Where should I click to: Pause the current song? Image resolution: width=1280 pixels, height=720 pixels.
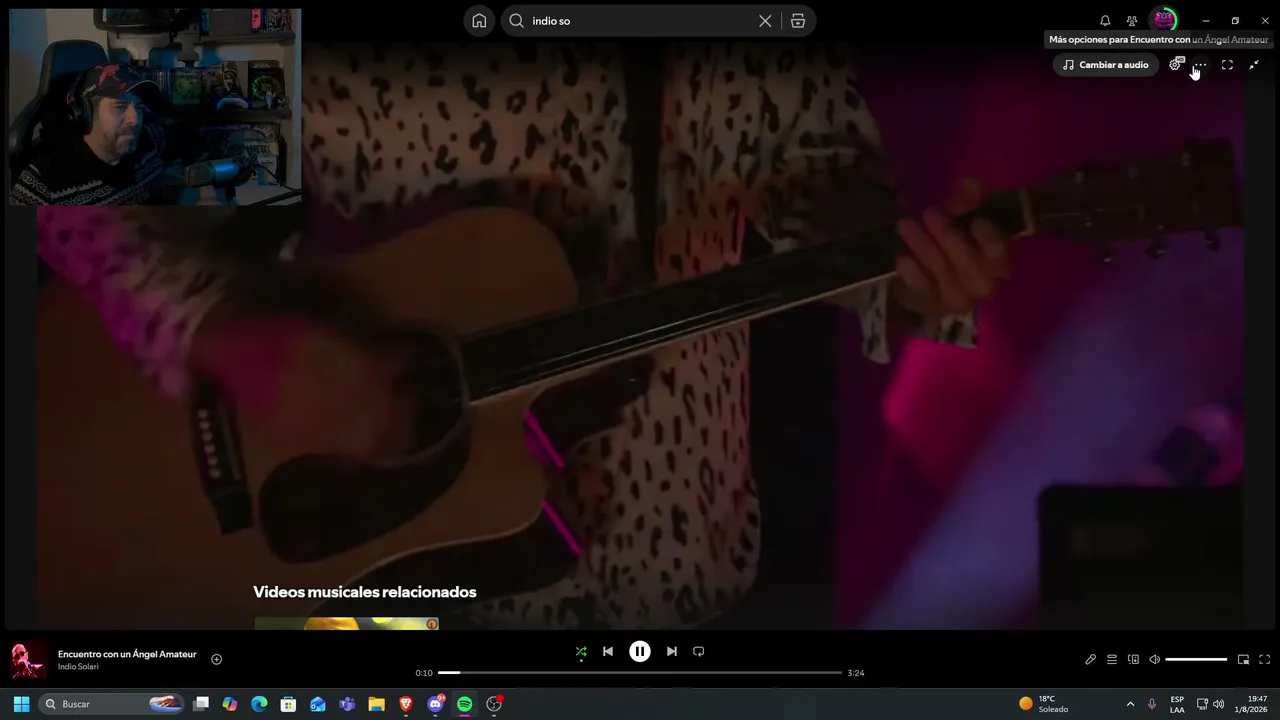tap(640, 651)
